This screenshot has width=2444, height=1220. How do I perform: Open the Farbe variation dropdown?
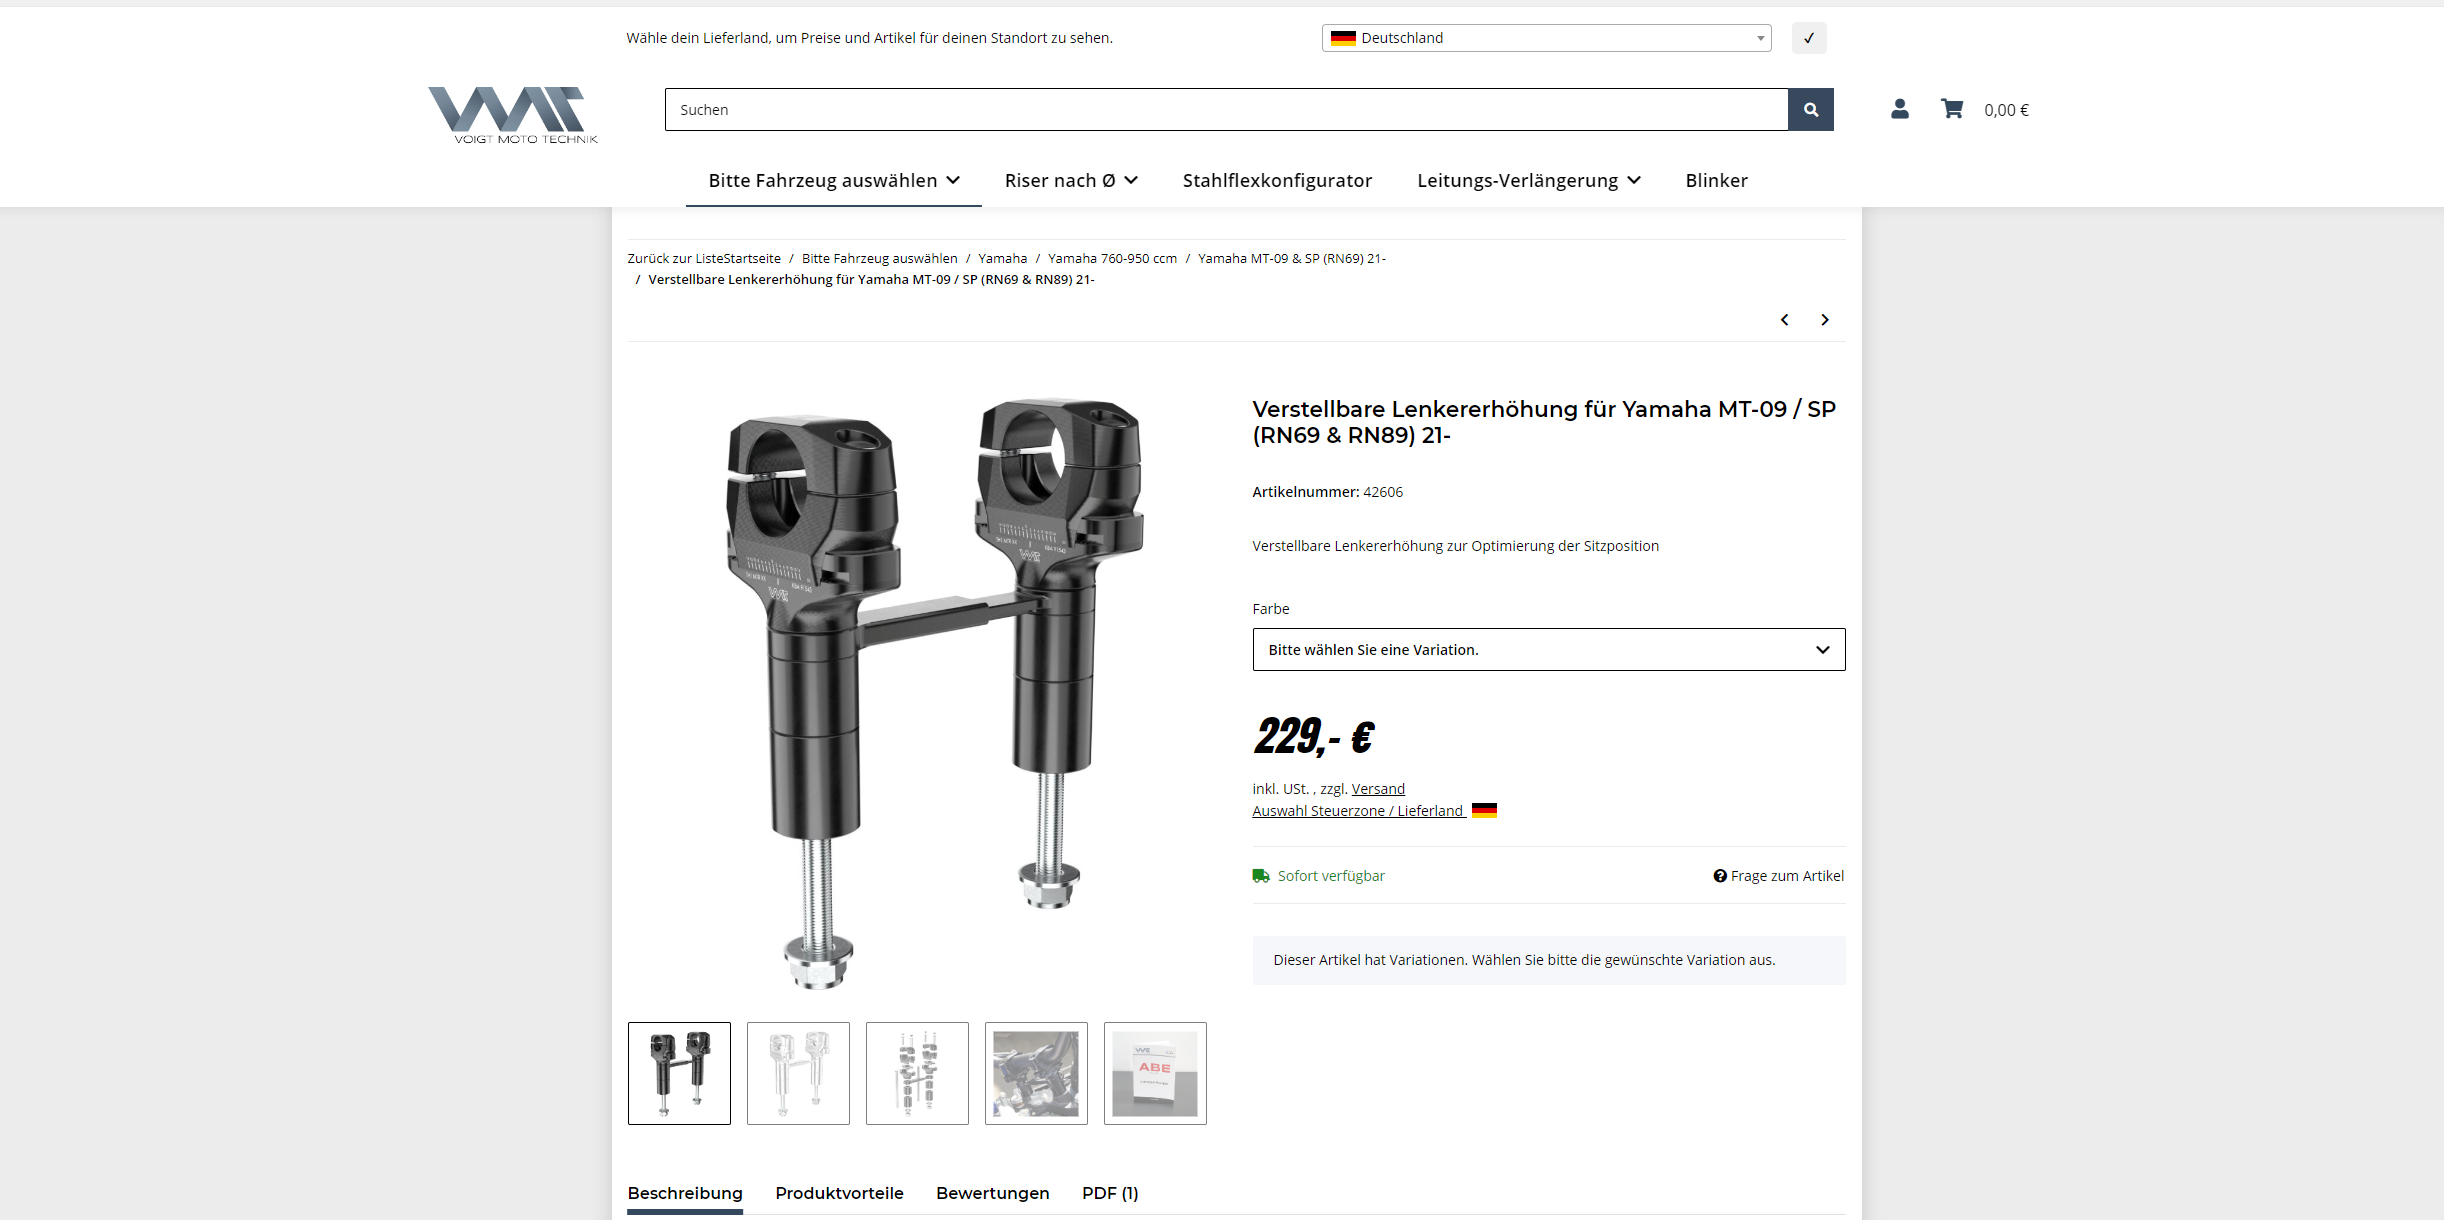pyautogui.click(x=1549, y=650)
